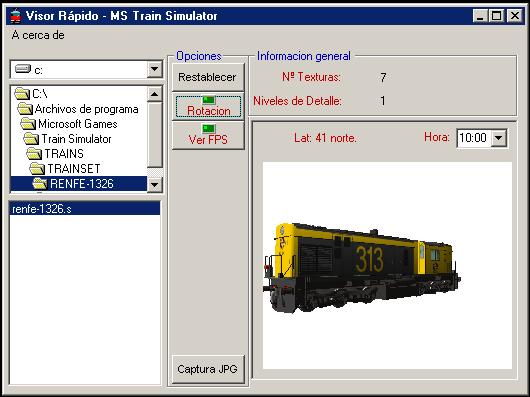
Task: Select the Archivos de programa folder icon
Action: coord(25,108)
